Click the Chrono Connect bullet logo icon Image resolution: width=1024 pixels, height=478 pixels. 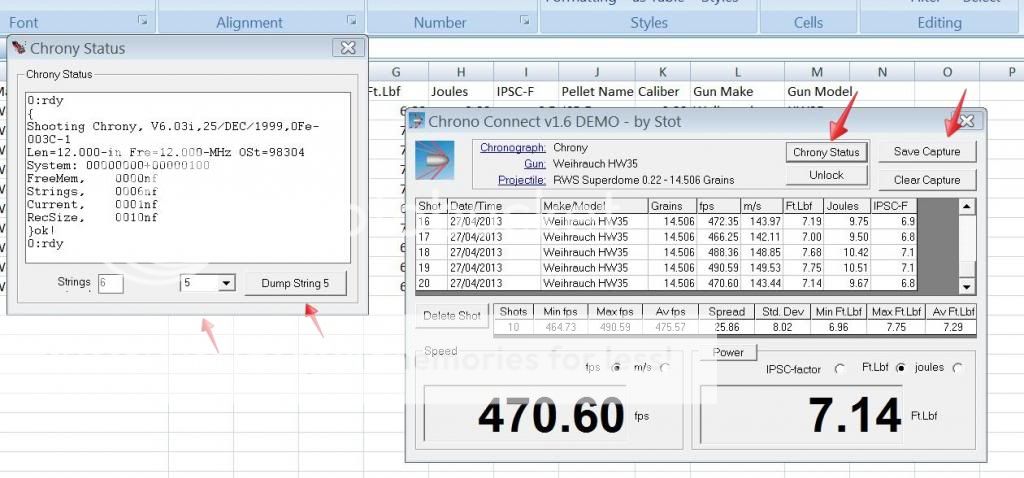[435, 160]
